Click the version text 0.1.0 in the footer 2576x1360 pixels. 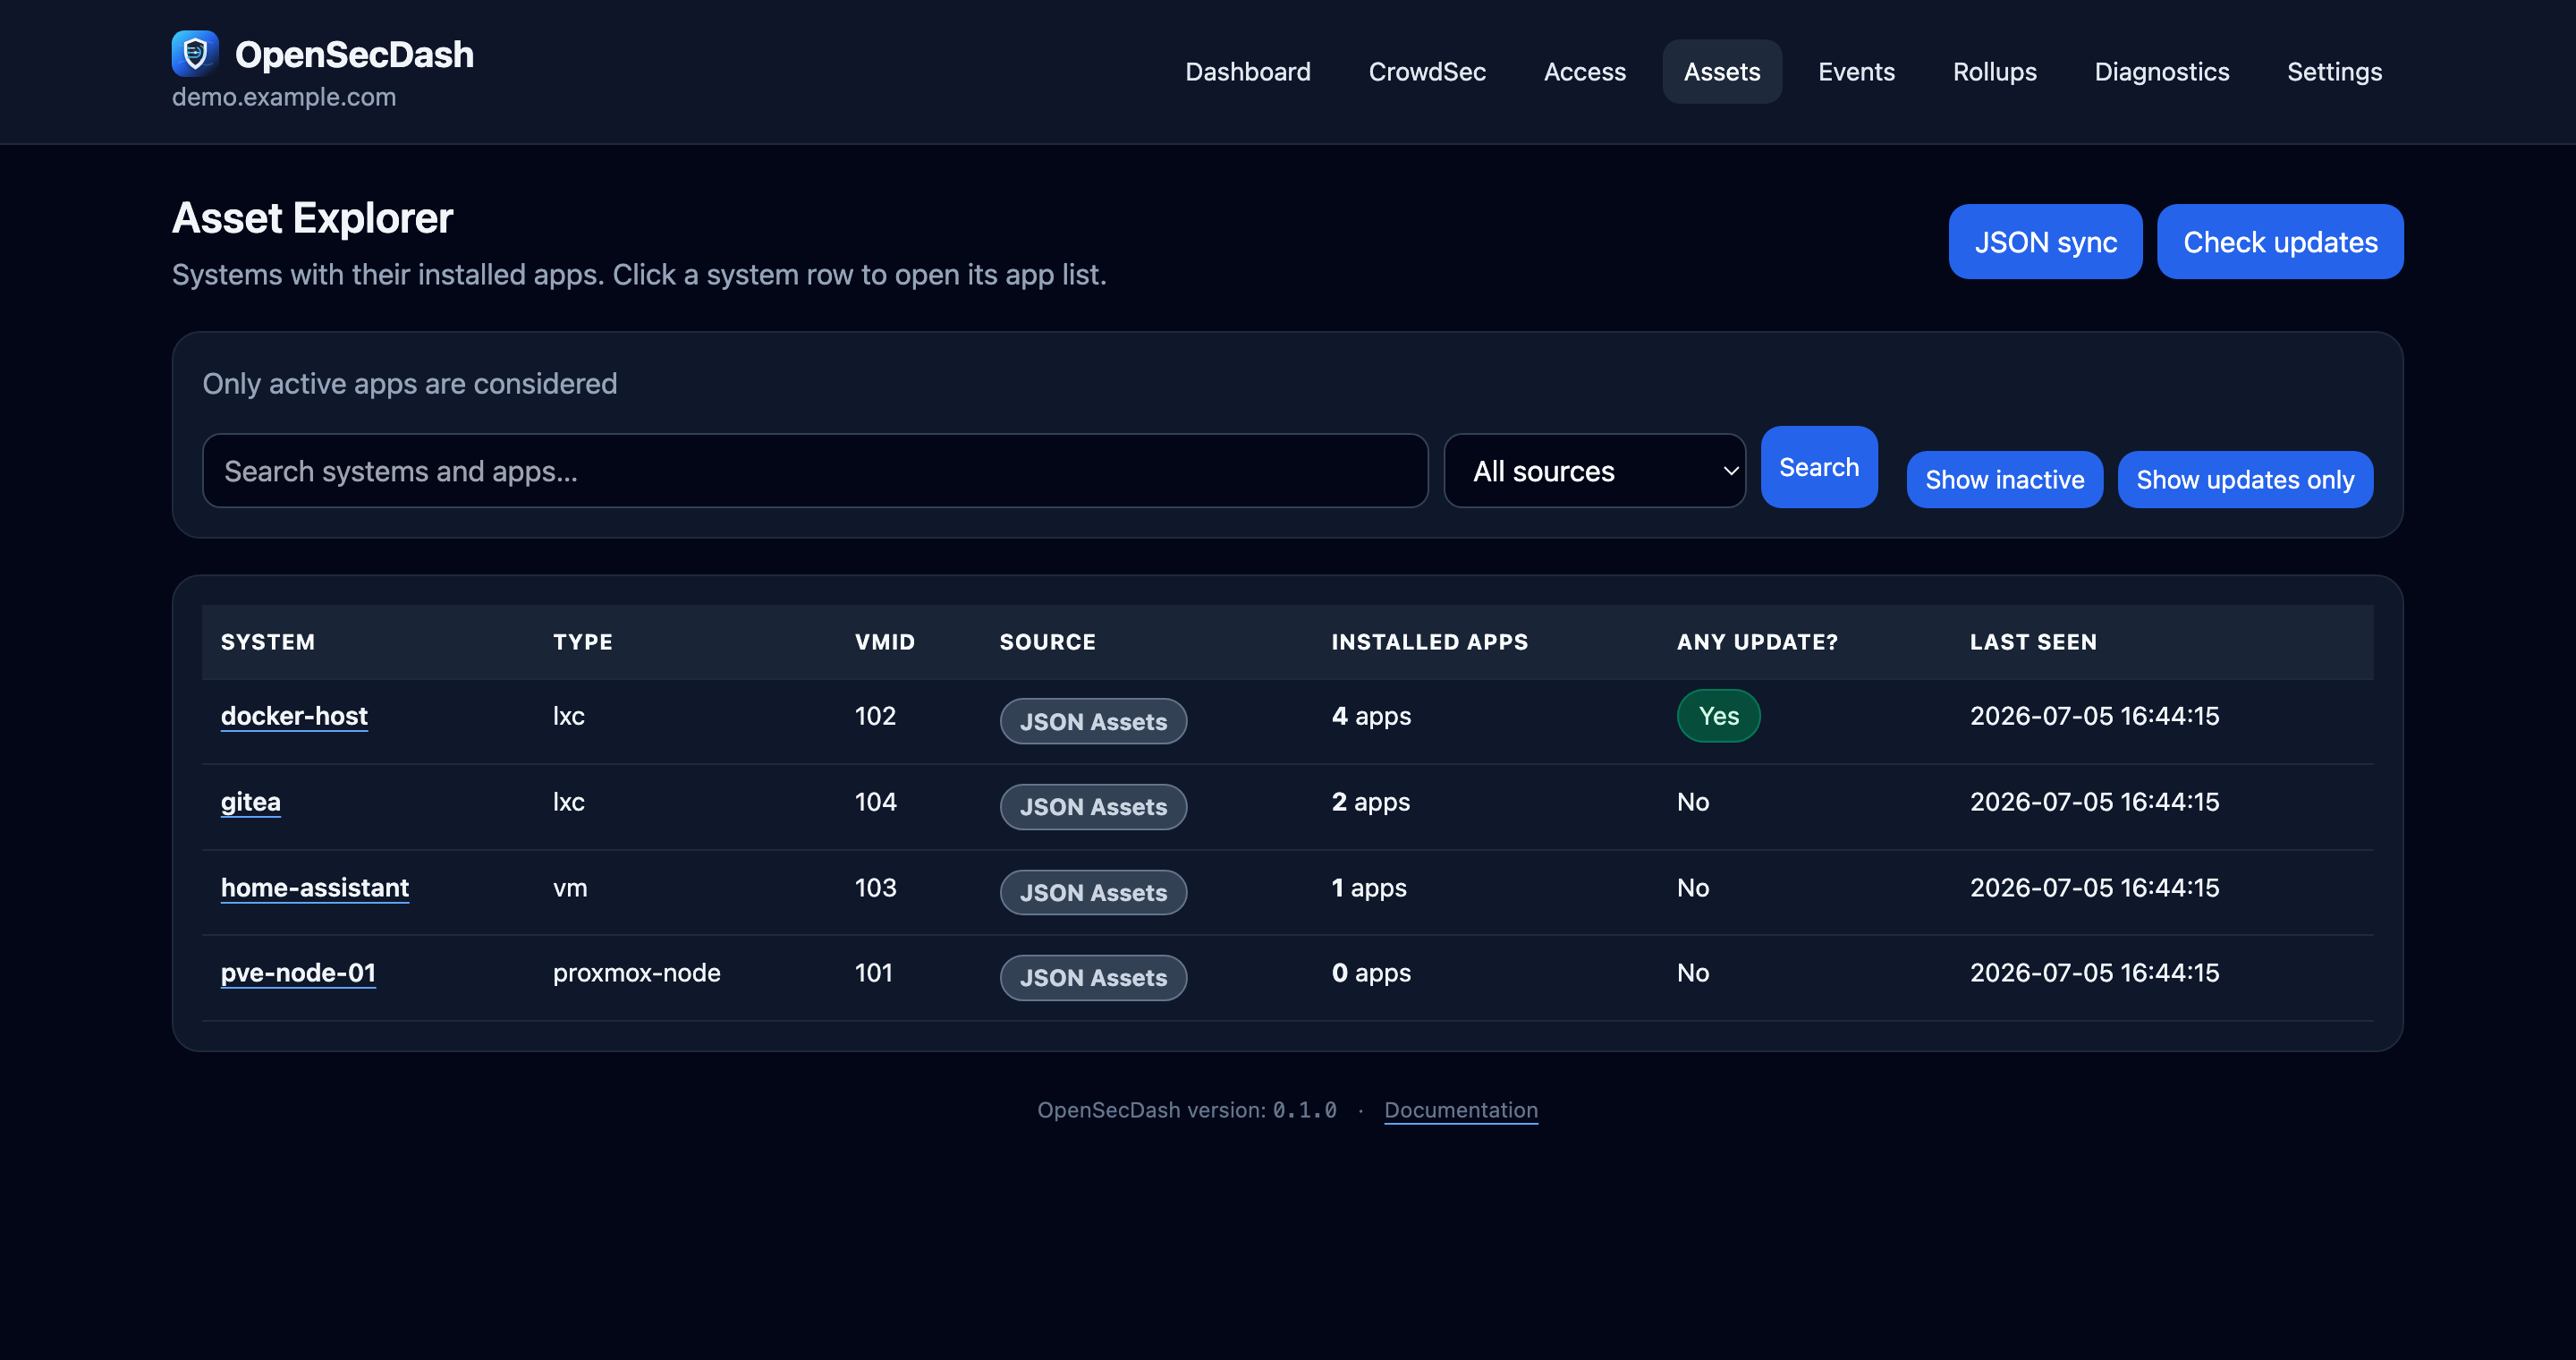point(1304,1110)
